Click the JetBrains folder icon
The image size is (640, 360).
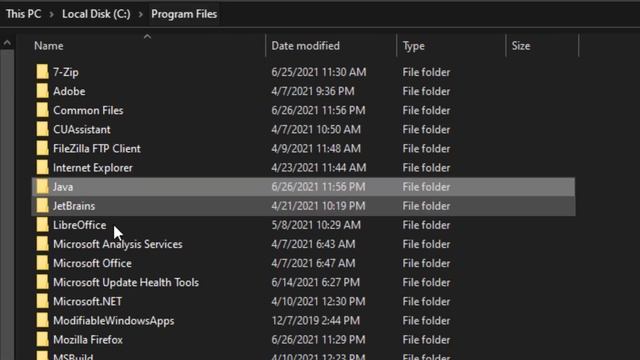point(42,206)
